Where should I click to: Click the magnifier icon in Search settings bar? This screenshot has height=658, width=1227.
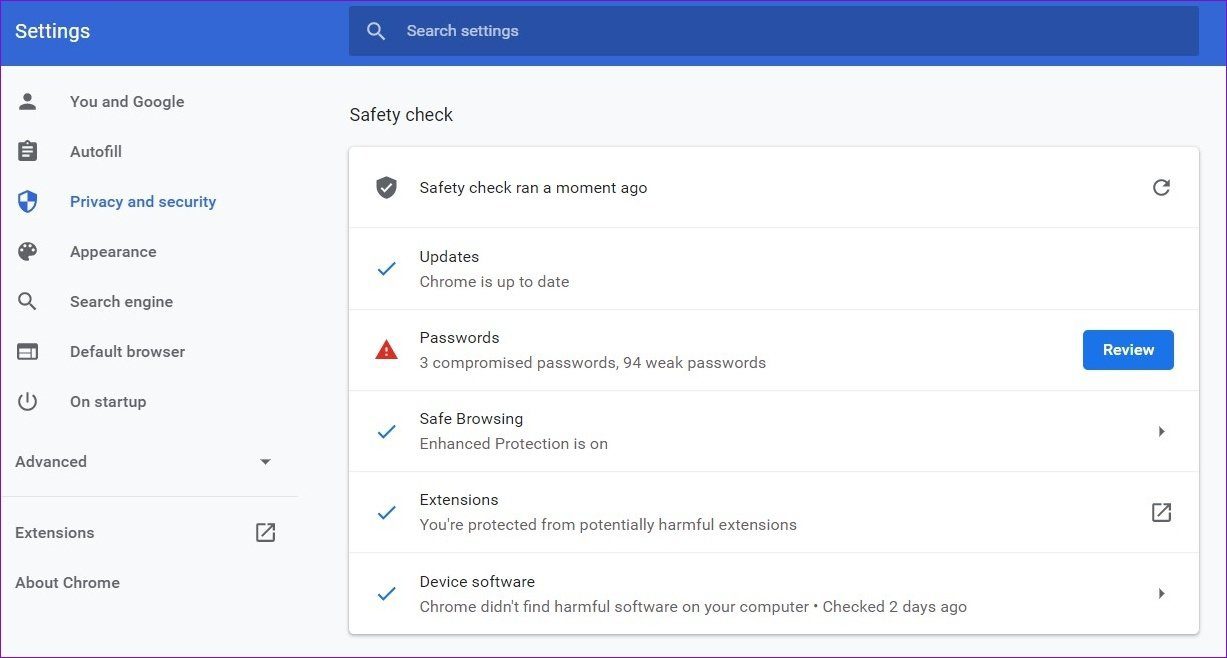point(376,31)
